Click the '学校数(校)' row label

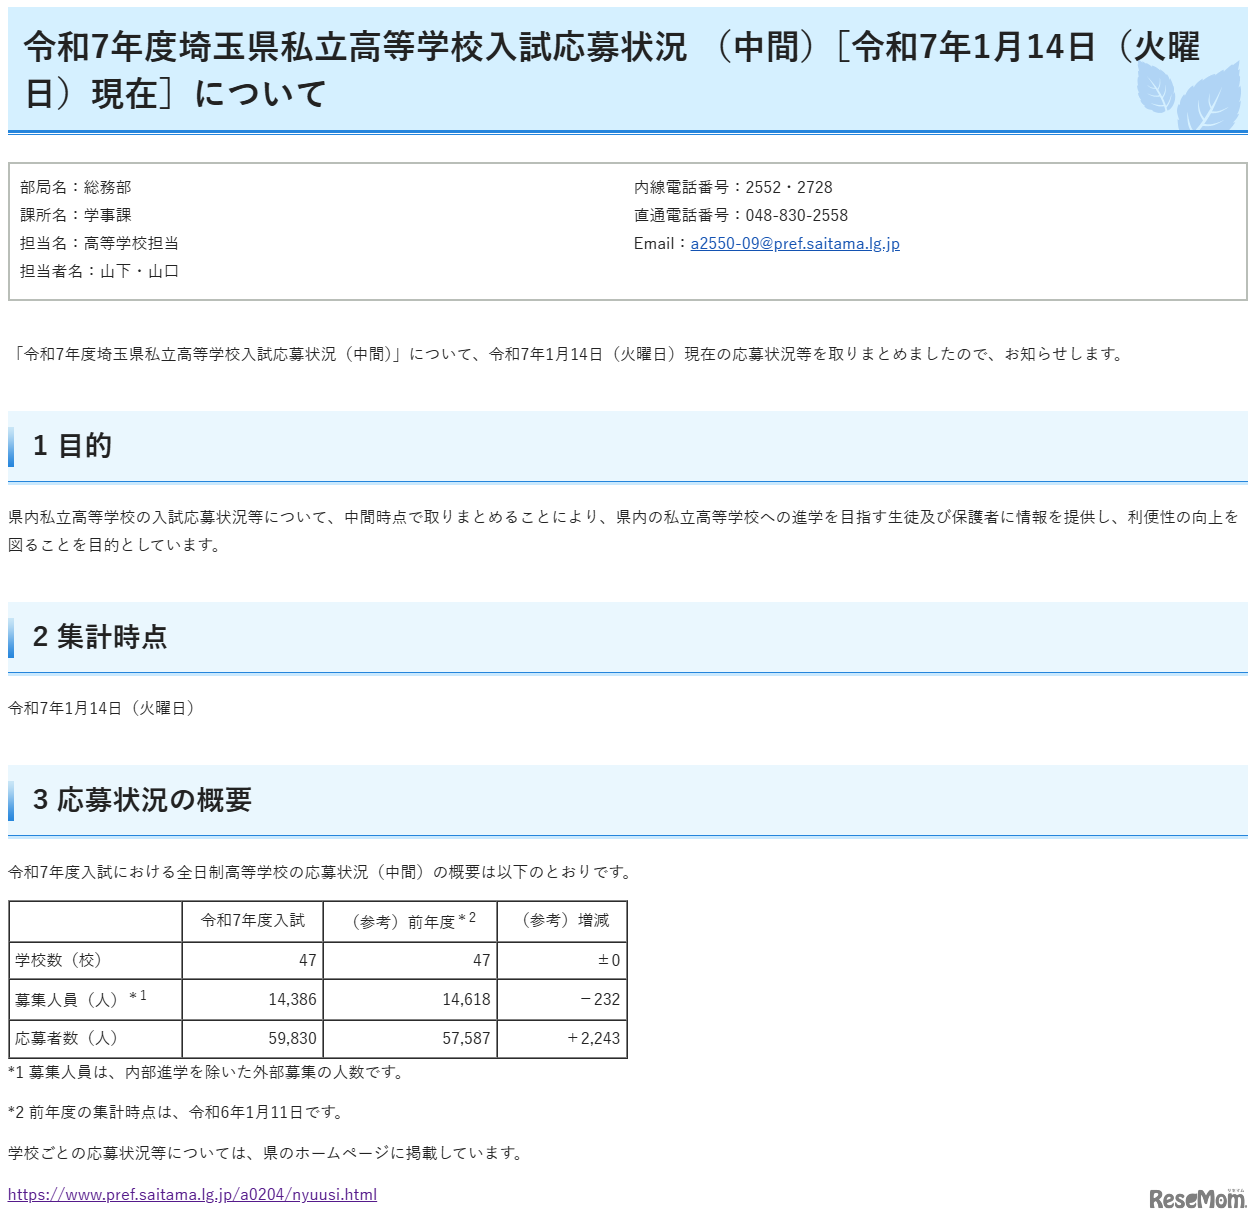click(58, 960)
